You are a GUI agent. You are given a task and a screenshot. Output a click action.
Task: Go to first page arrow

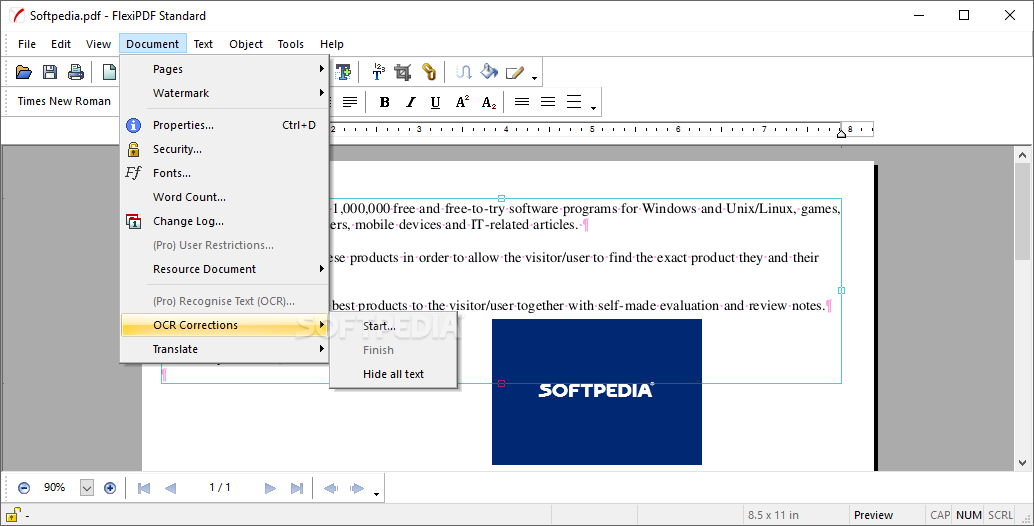[x=144, y=488]
